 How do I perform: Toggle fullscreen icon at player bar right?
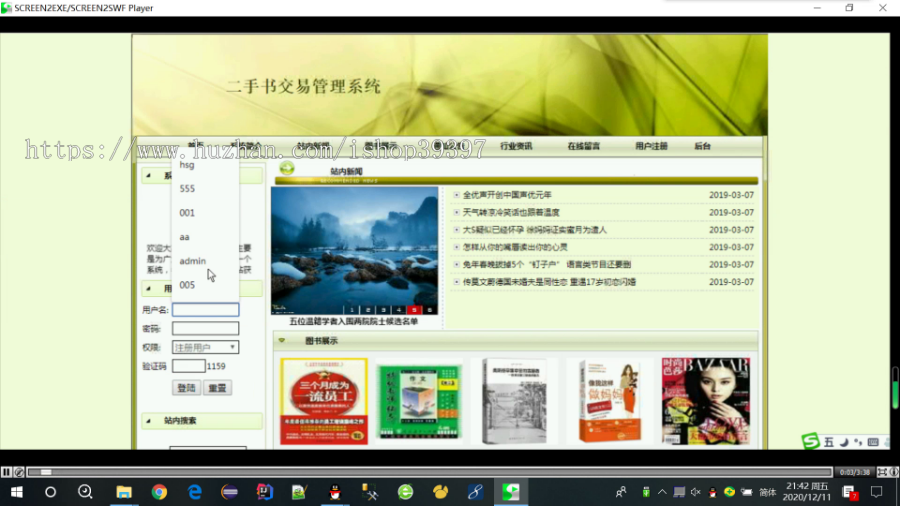[882, 472]
